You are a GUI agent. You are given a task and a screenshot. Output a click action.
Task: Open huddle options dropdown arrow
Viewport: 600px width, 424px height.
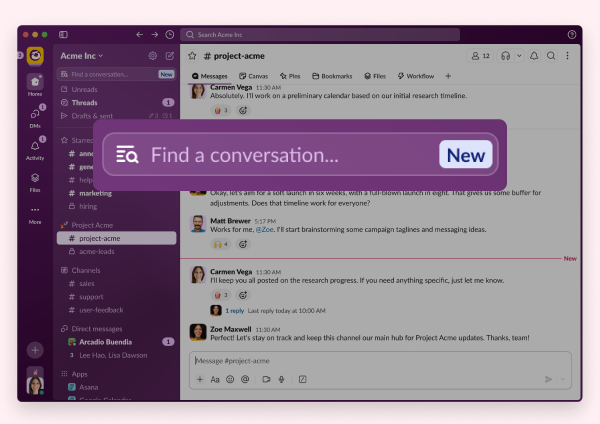519,56
